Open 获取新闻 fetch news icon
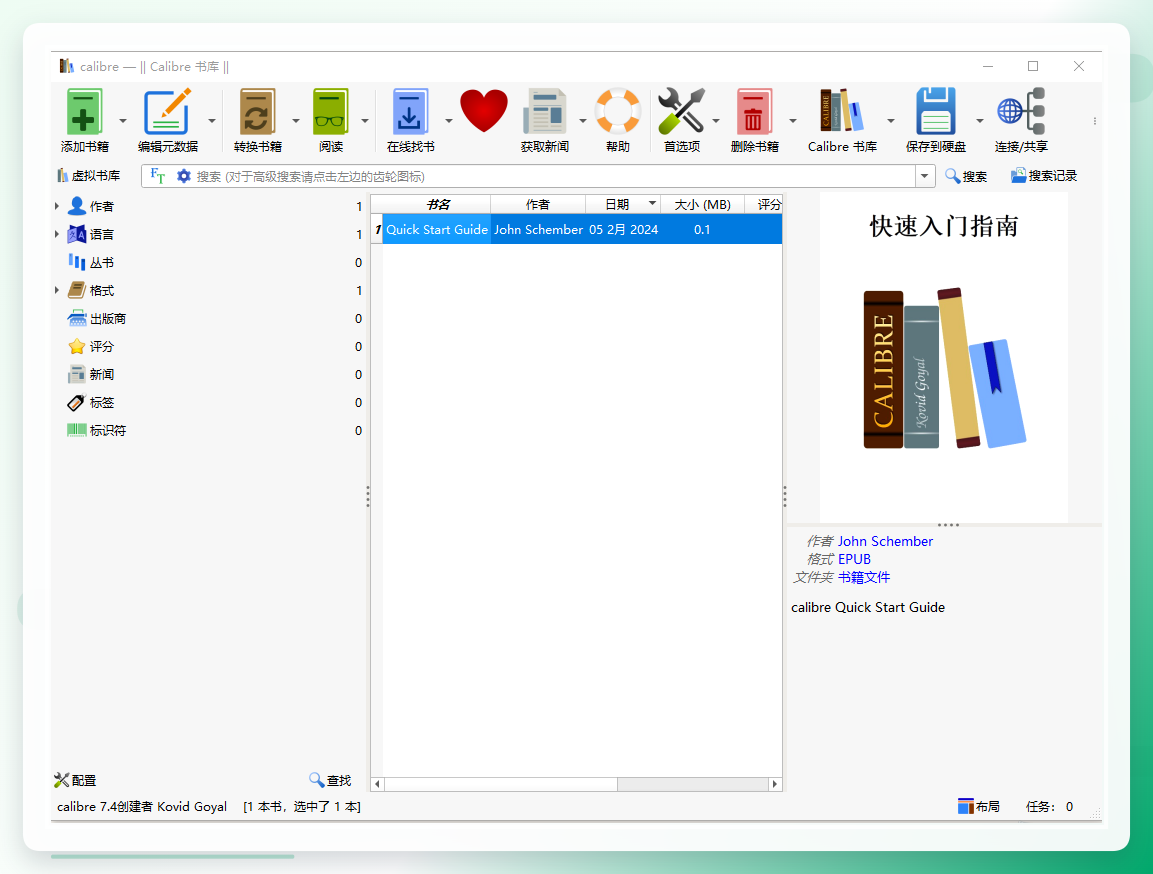 [544, 112]
